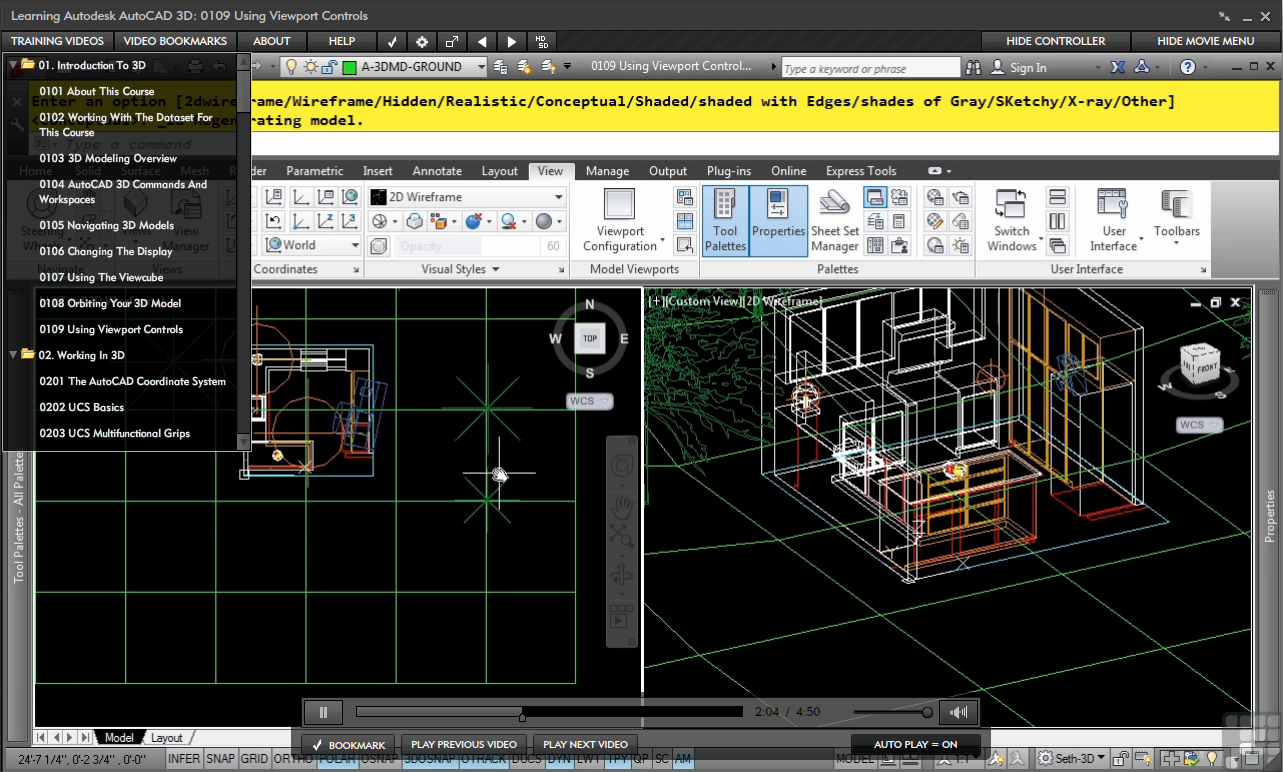
Task: Open World UCS dropdown in Coordinates panel
Action: point(313,245)
